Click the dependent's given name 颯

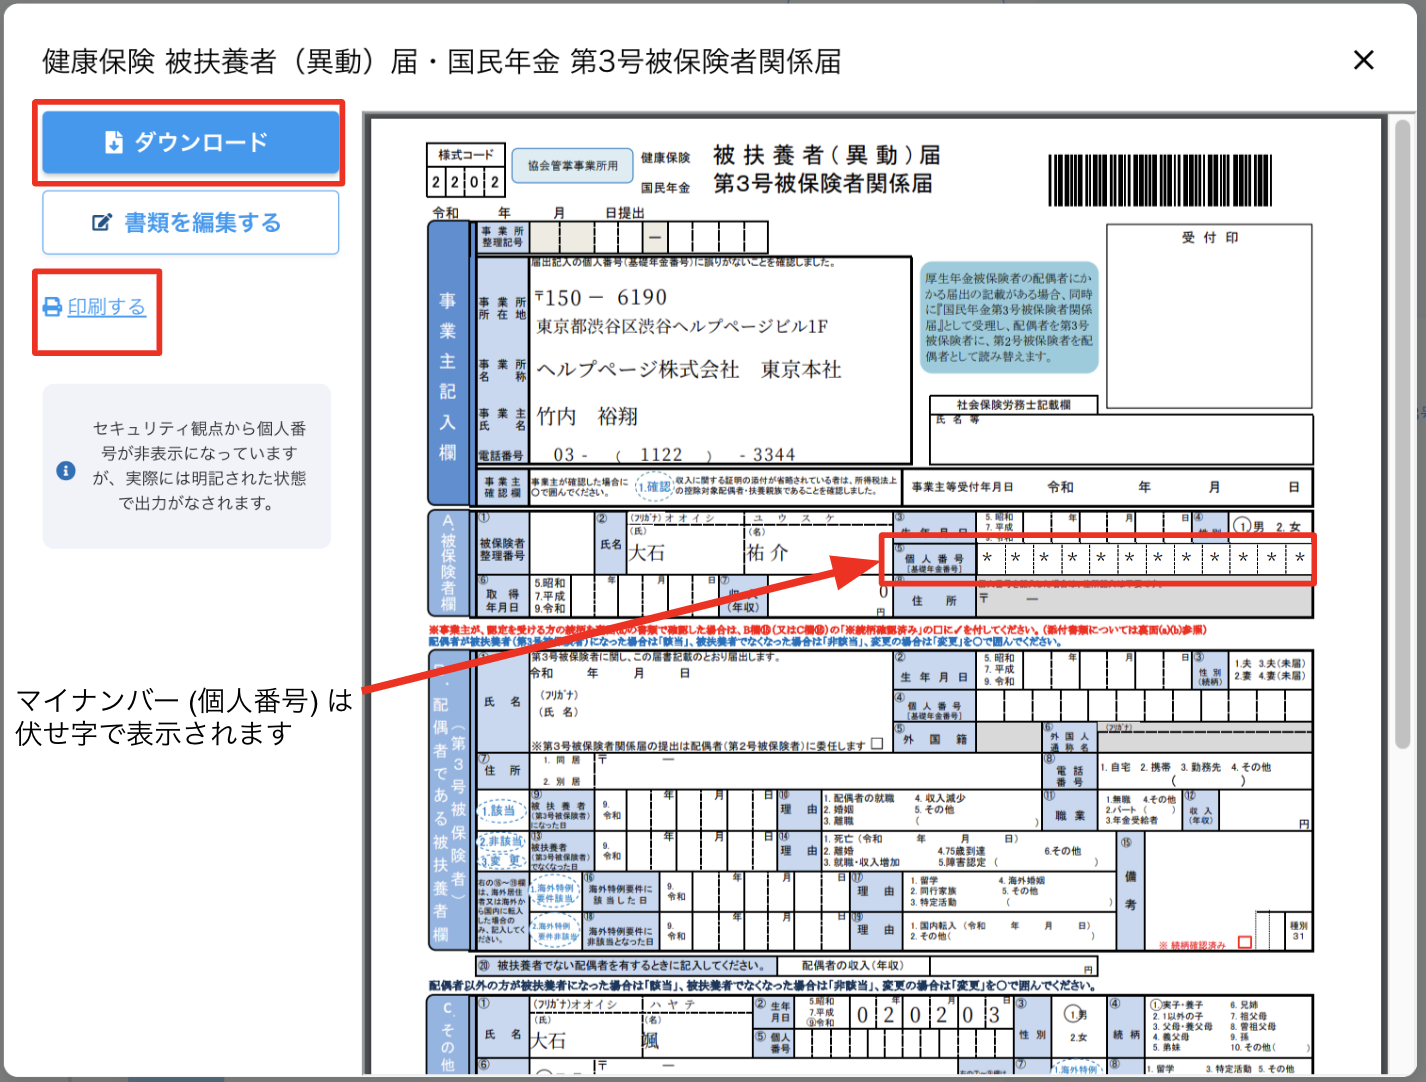tap(651, 1041)
